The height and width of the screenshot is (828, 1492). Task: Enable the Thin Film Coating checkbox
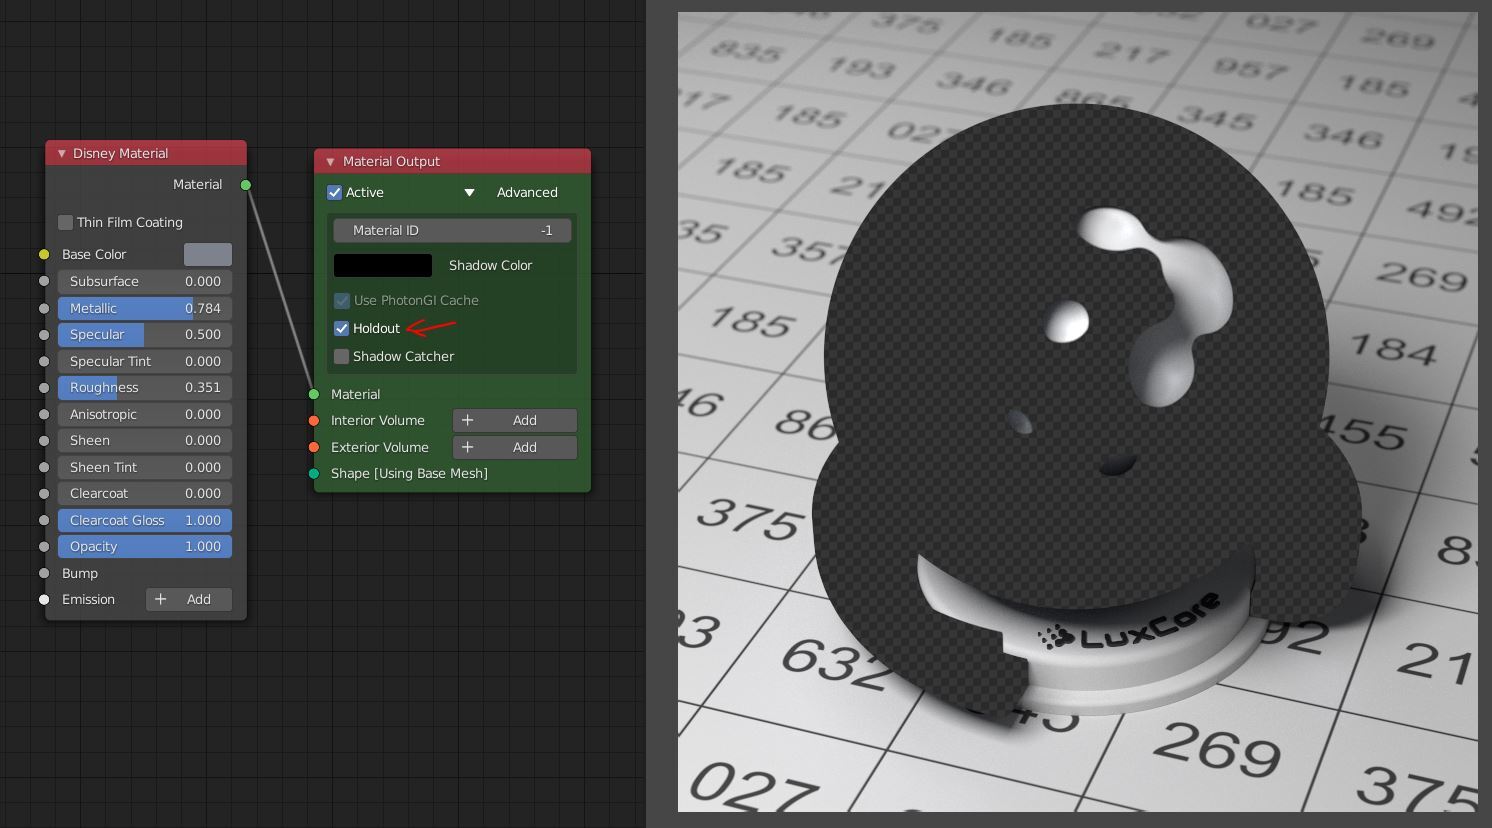[x=66, y=223]
